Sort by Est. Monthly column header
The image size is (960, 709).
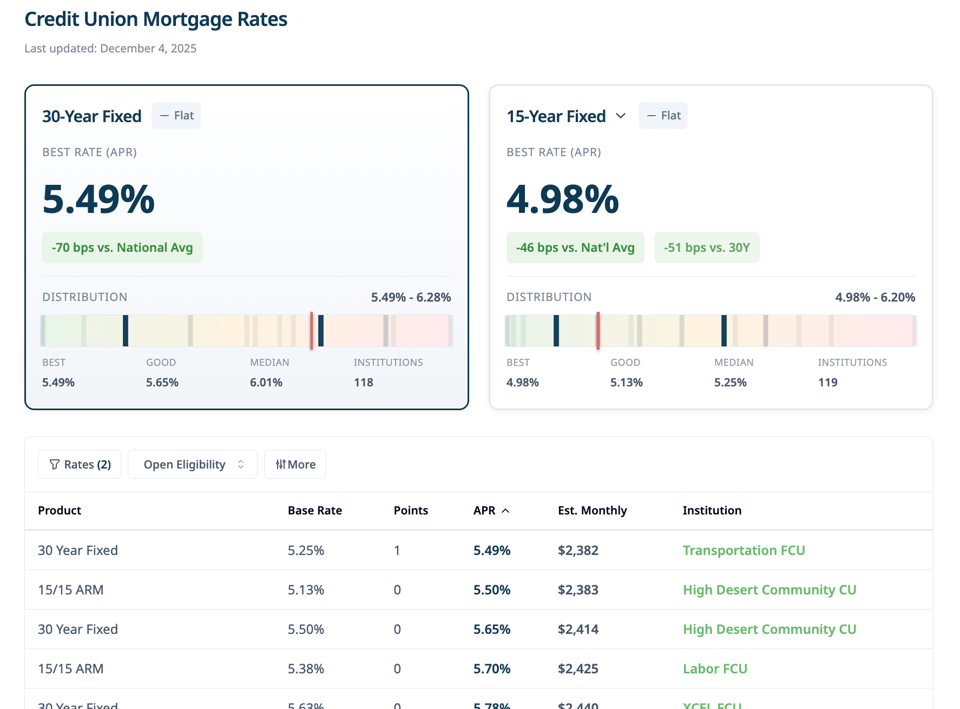point(592,510)
